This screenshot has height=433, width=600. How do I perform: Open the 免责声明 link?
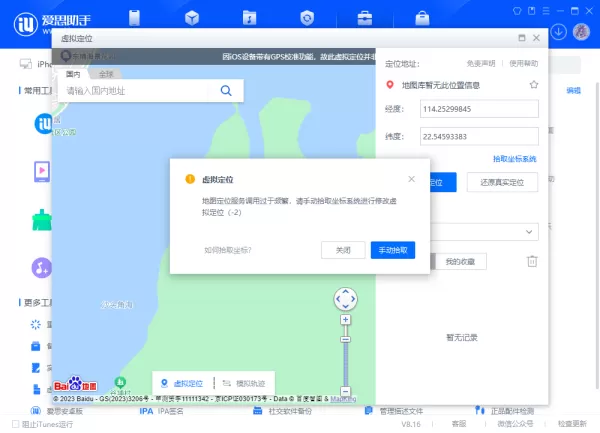click(481, 63)
